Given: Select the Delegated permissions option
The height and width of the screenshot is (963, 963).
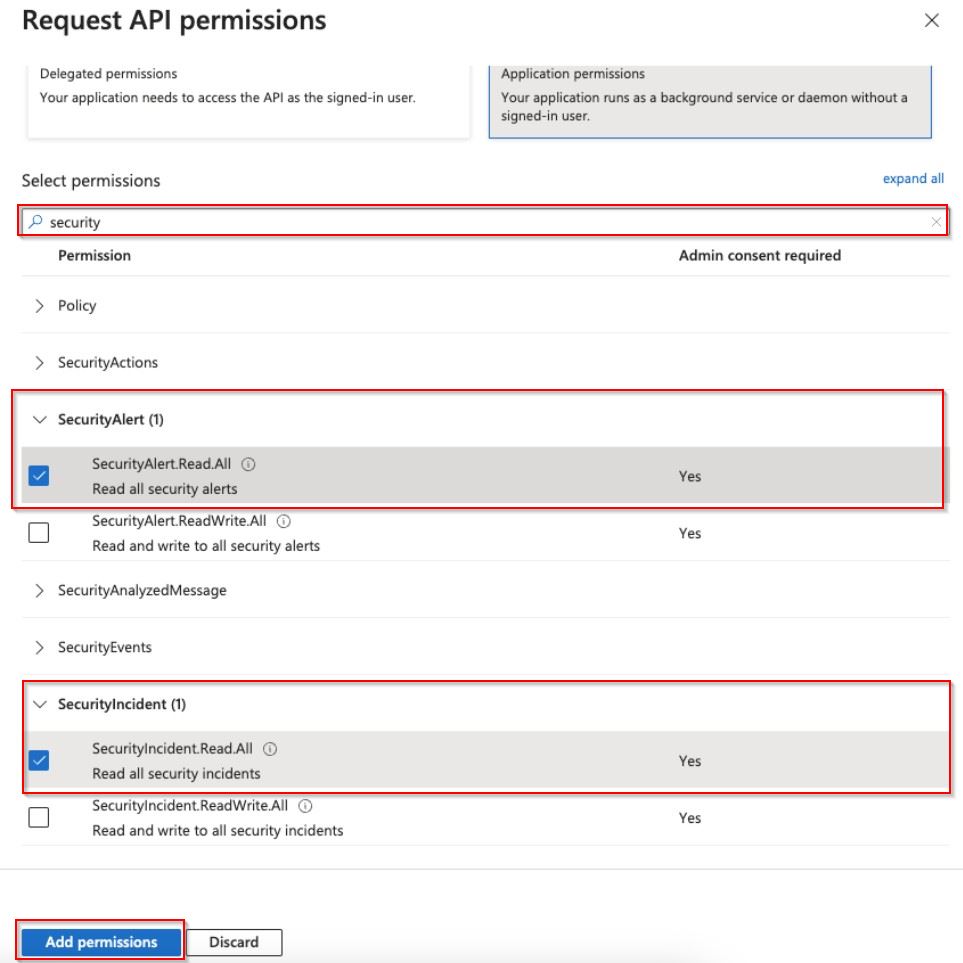Looking at the screenshot, I should (x=247, y=95).
